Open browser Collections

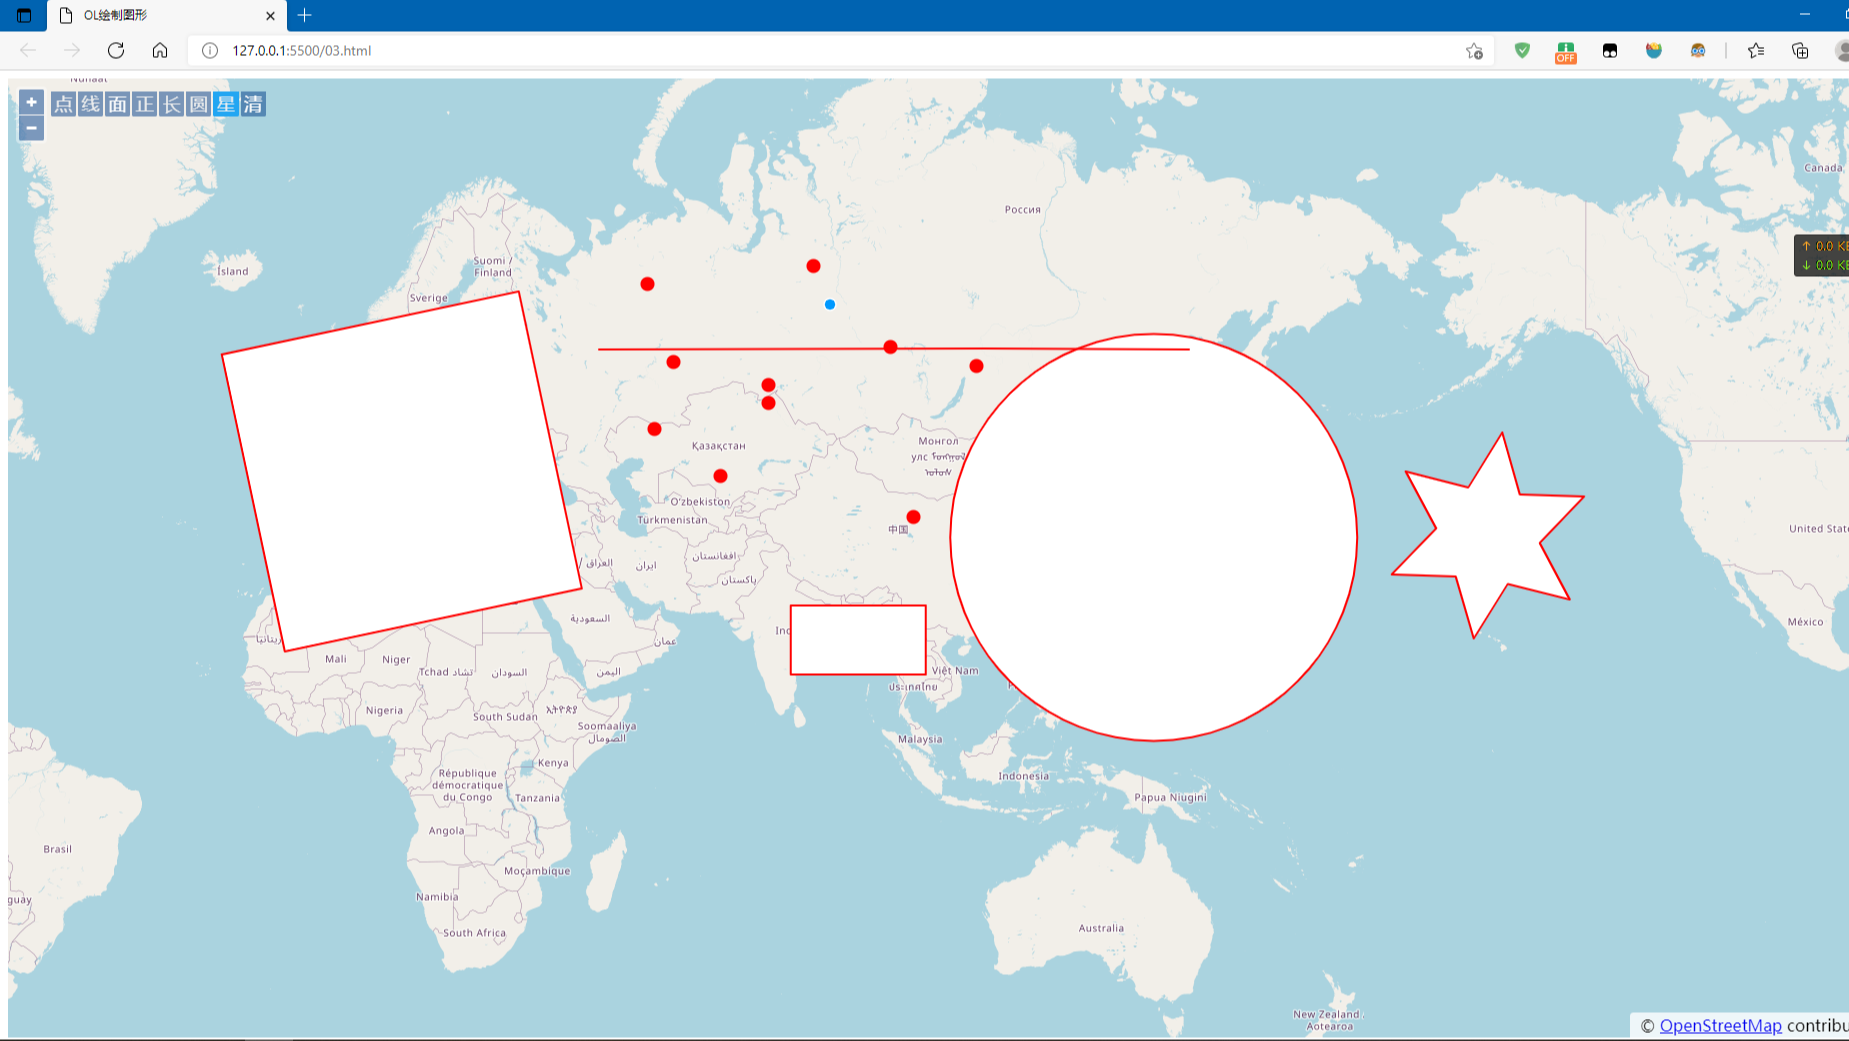click(x=1800, y=50)
